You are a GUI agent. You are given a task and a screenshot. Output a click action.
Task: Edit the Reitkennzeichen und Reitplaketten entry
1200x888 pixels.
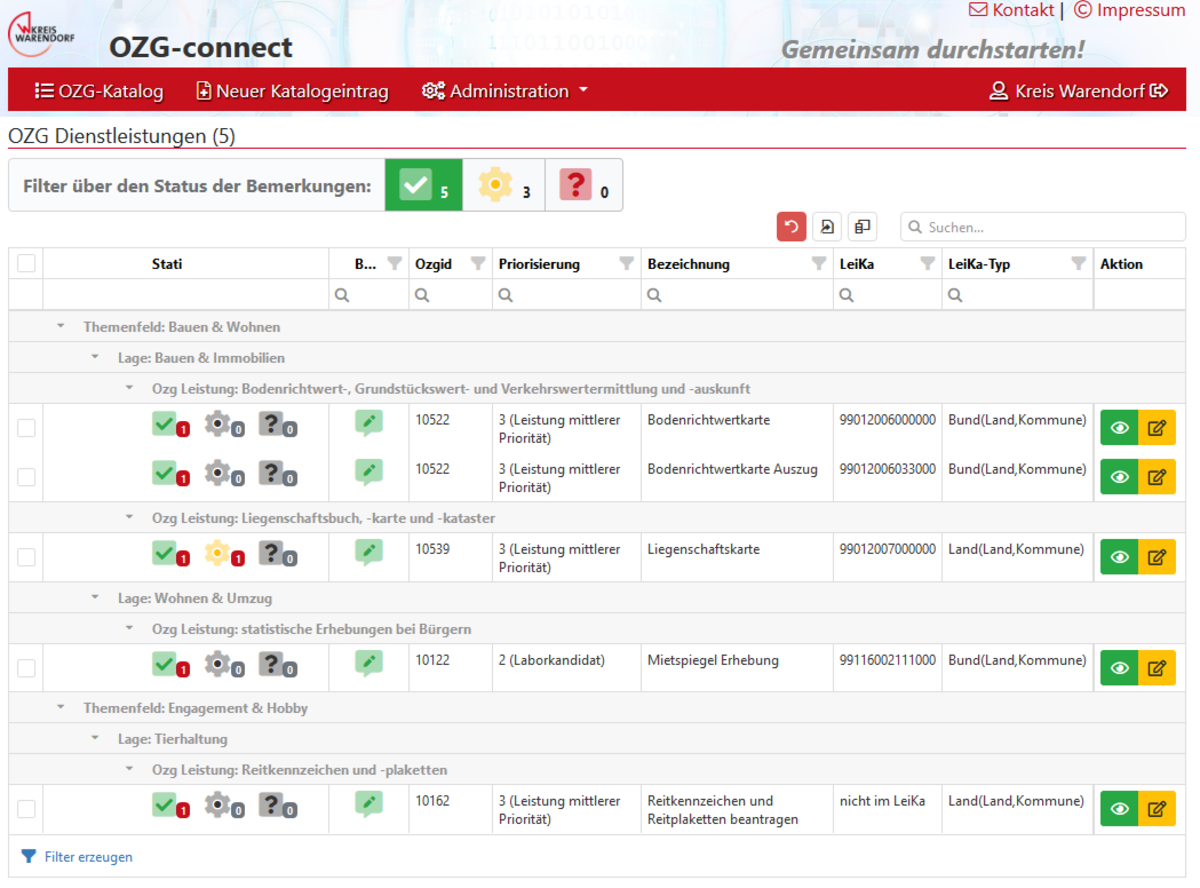[x=1157, y=809]
